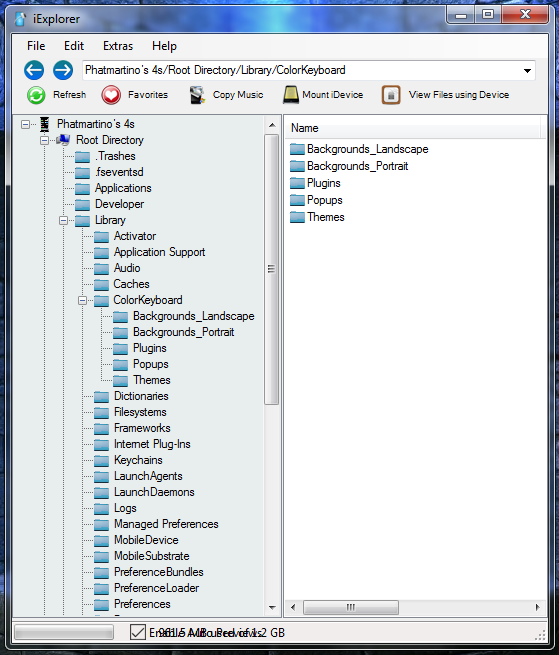This screenshot has height=655, width=559.
Task: Open the Extras menu
Action: [x=118, y=46]
